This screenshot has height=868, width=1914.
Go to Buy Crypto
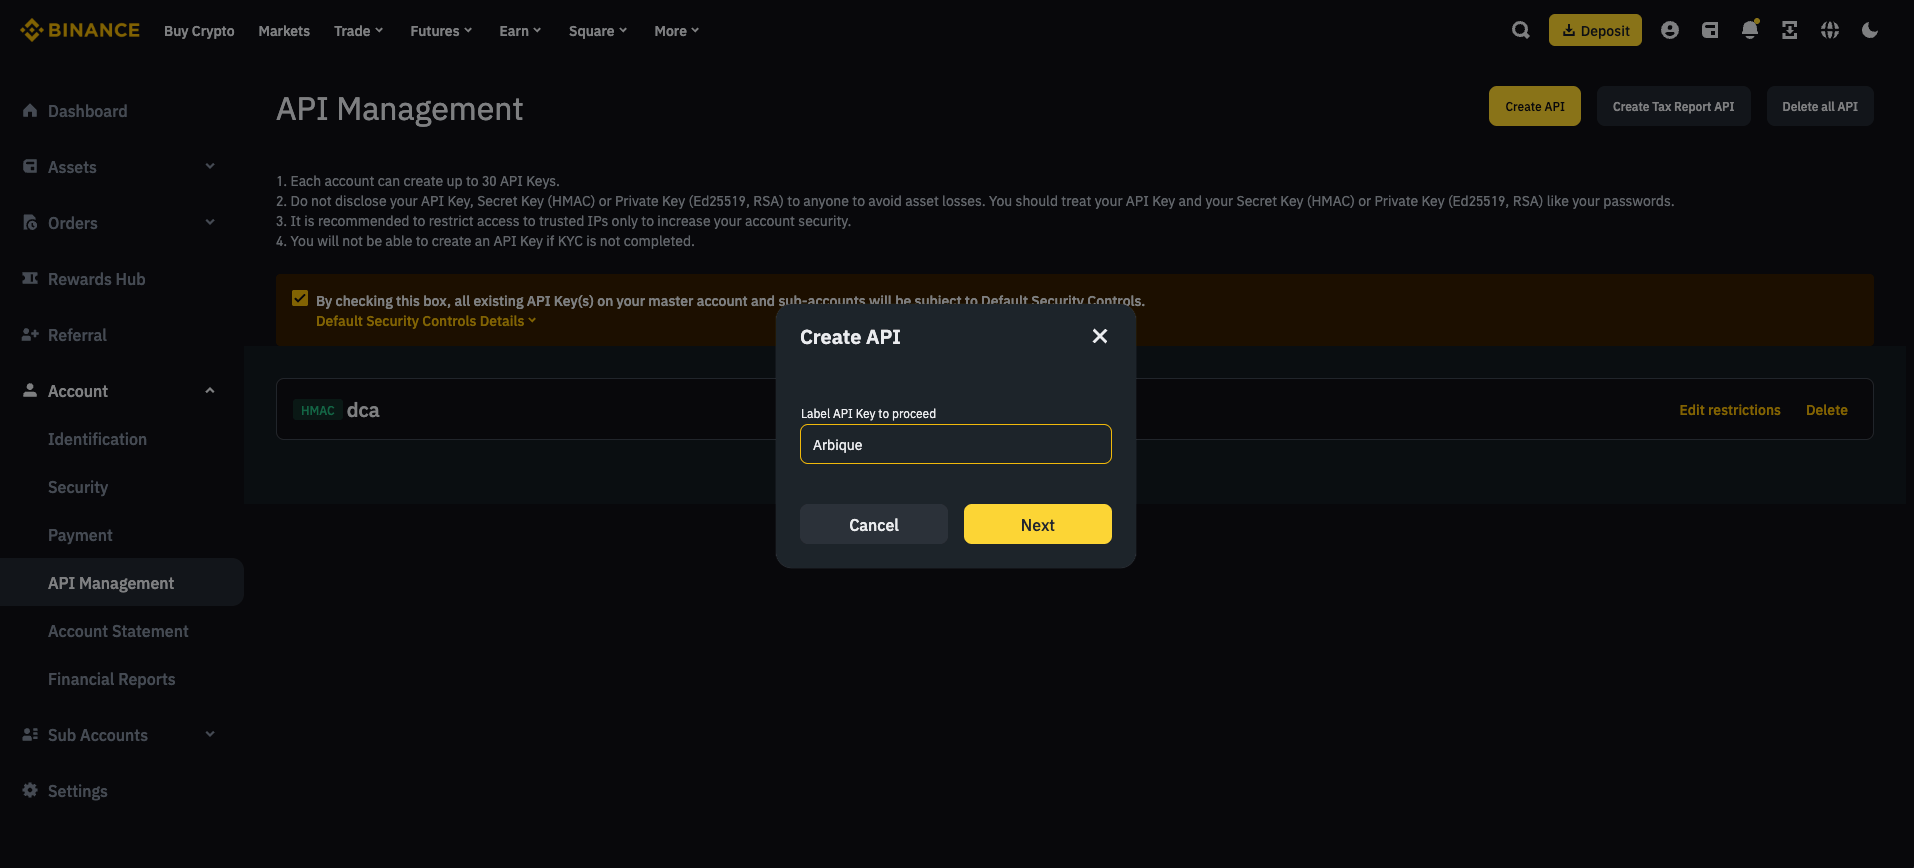(199, 31)
